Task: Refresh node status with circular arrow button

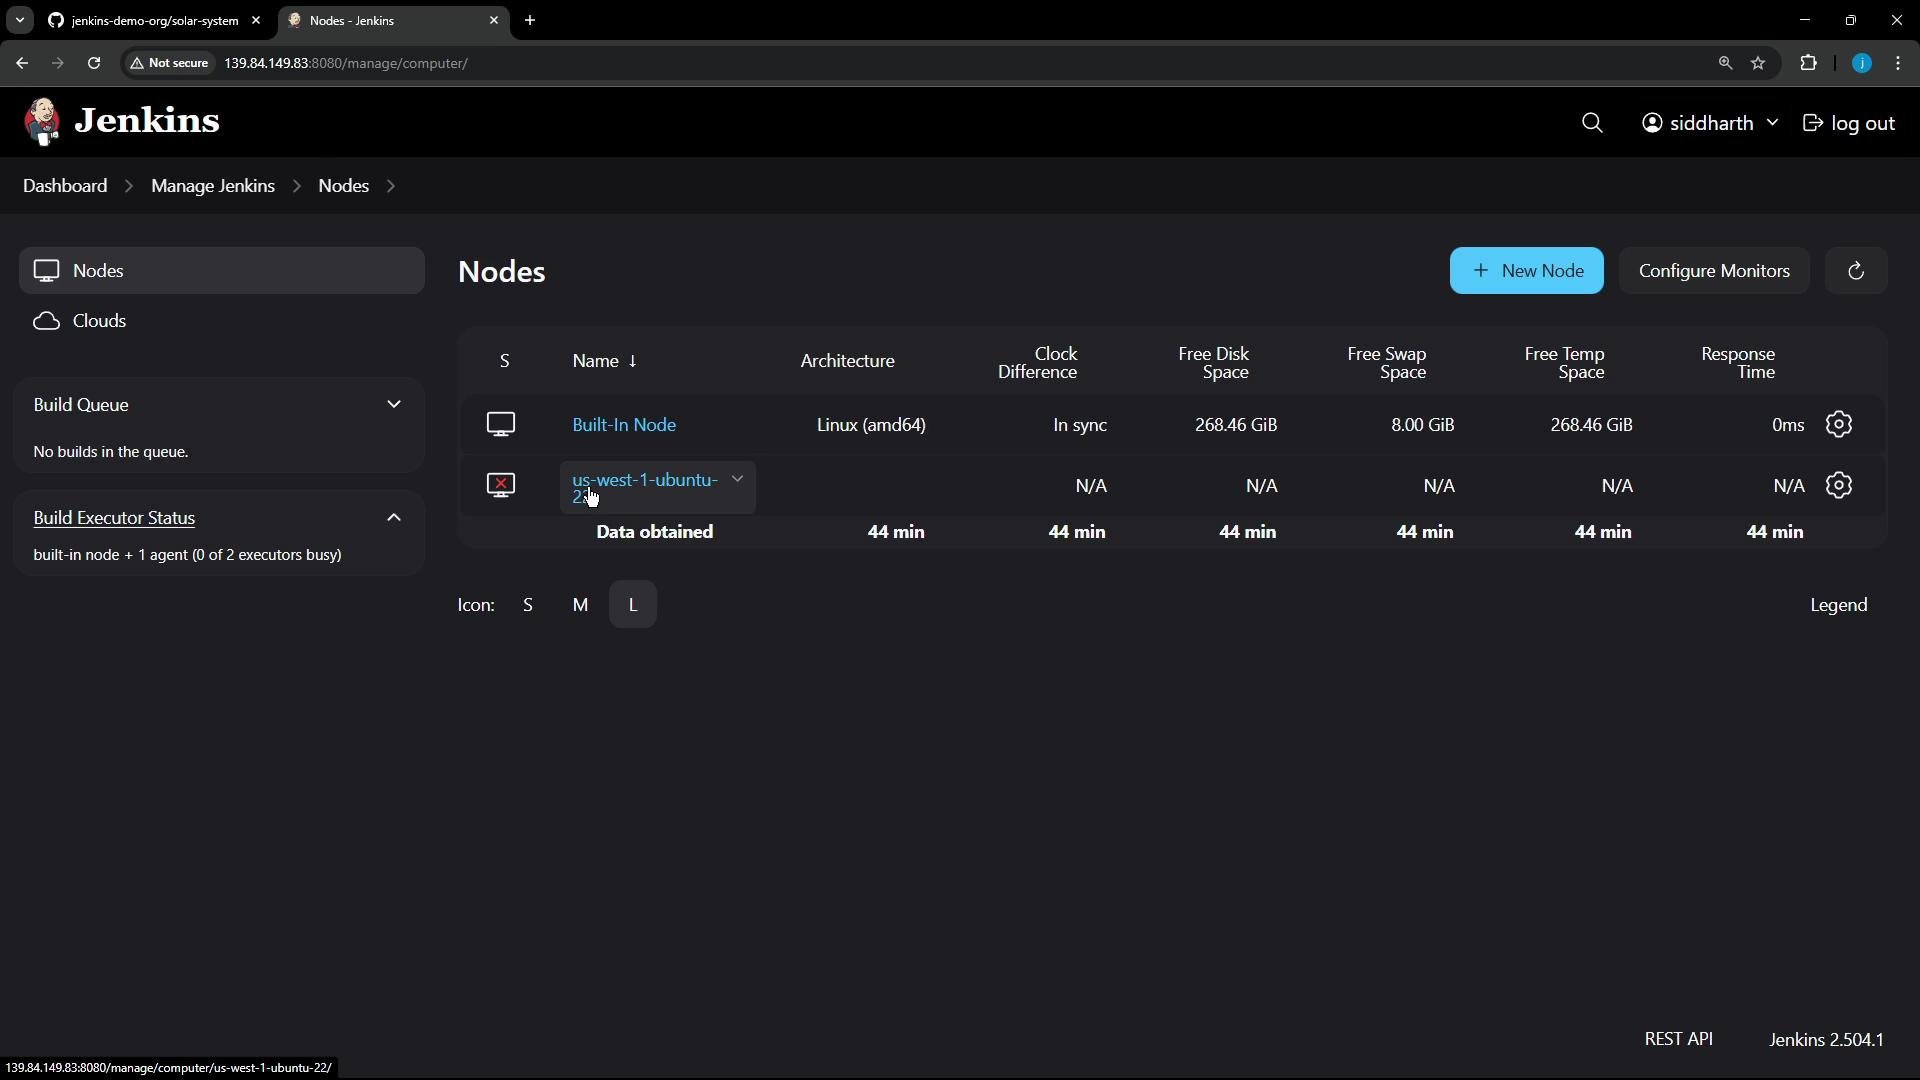Action: point(1856,271)
